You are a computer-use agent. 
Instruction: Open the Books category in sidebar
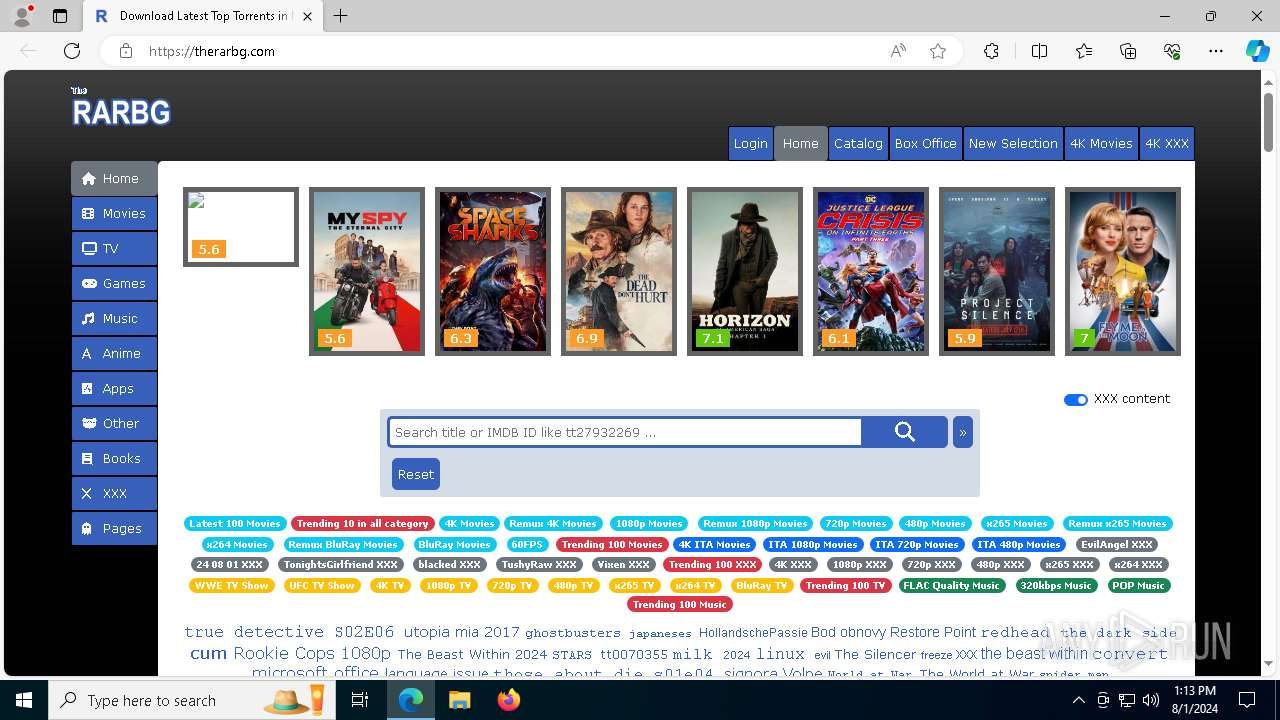[x=114, y=458]
